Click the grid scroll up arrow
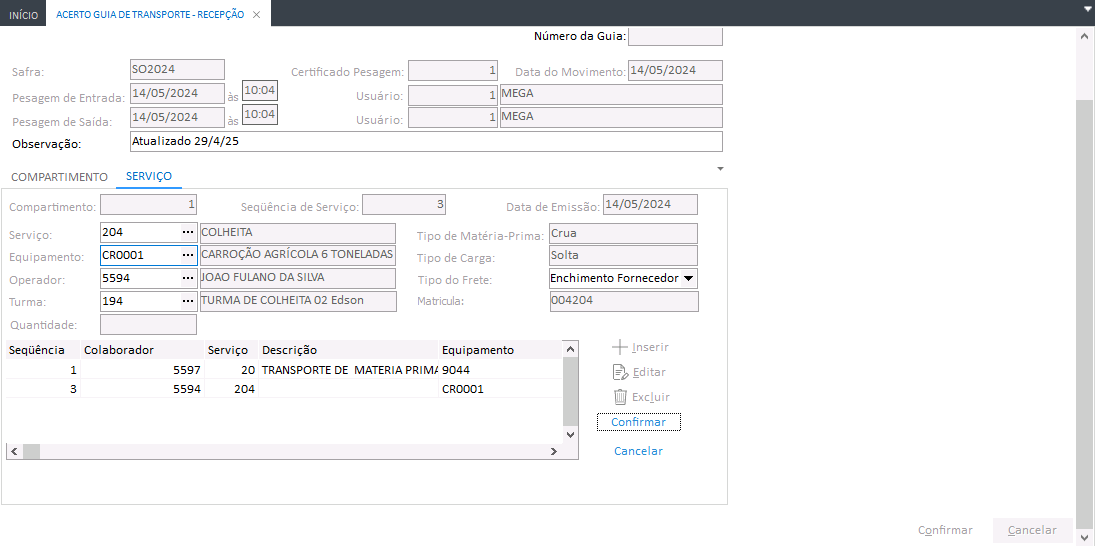This screenshot has width=1095, height=546. pos(571,348)
